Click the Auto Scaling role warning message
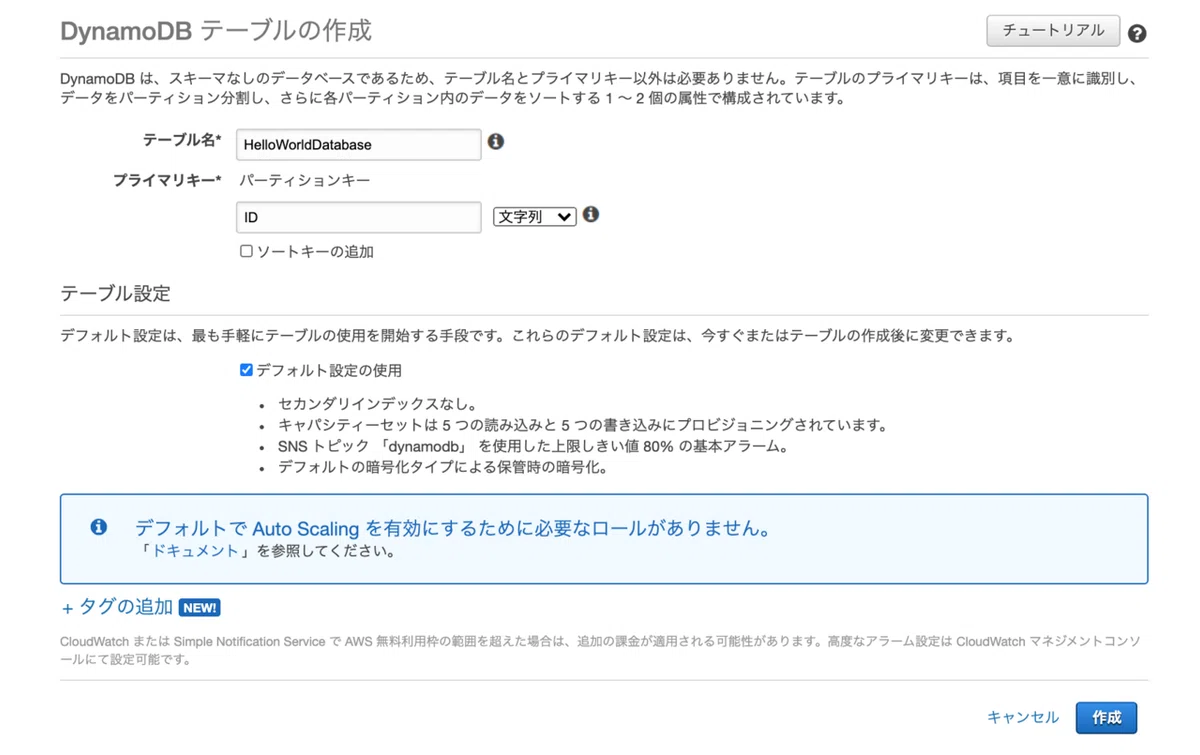This screenshot has height=755, width=1200. click(454, 528)
